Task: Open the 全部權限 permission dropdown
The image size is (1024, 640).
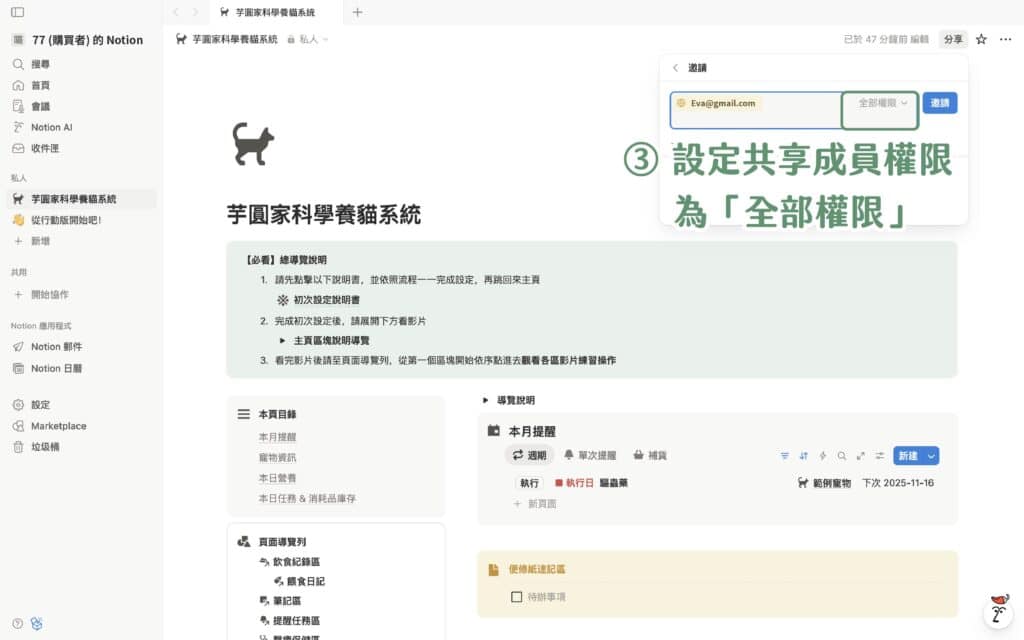Action: click(882, 103)
